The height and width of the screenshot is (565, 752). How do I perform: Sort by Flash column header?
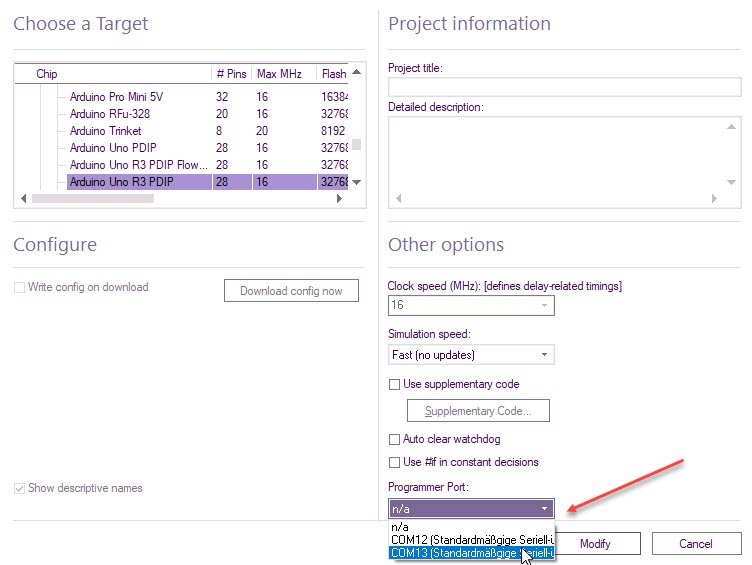334,74
